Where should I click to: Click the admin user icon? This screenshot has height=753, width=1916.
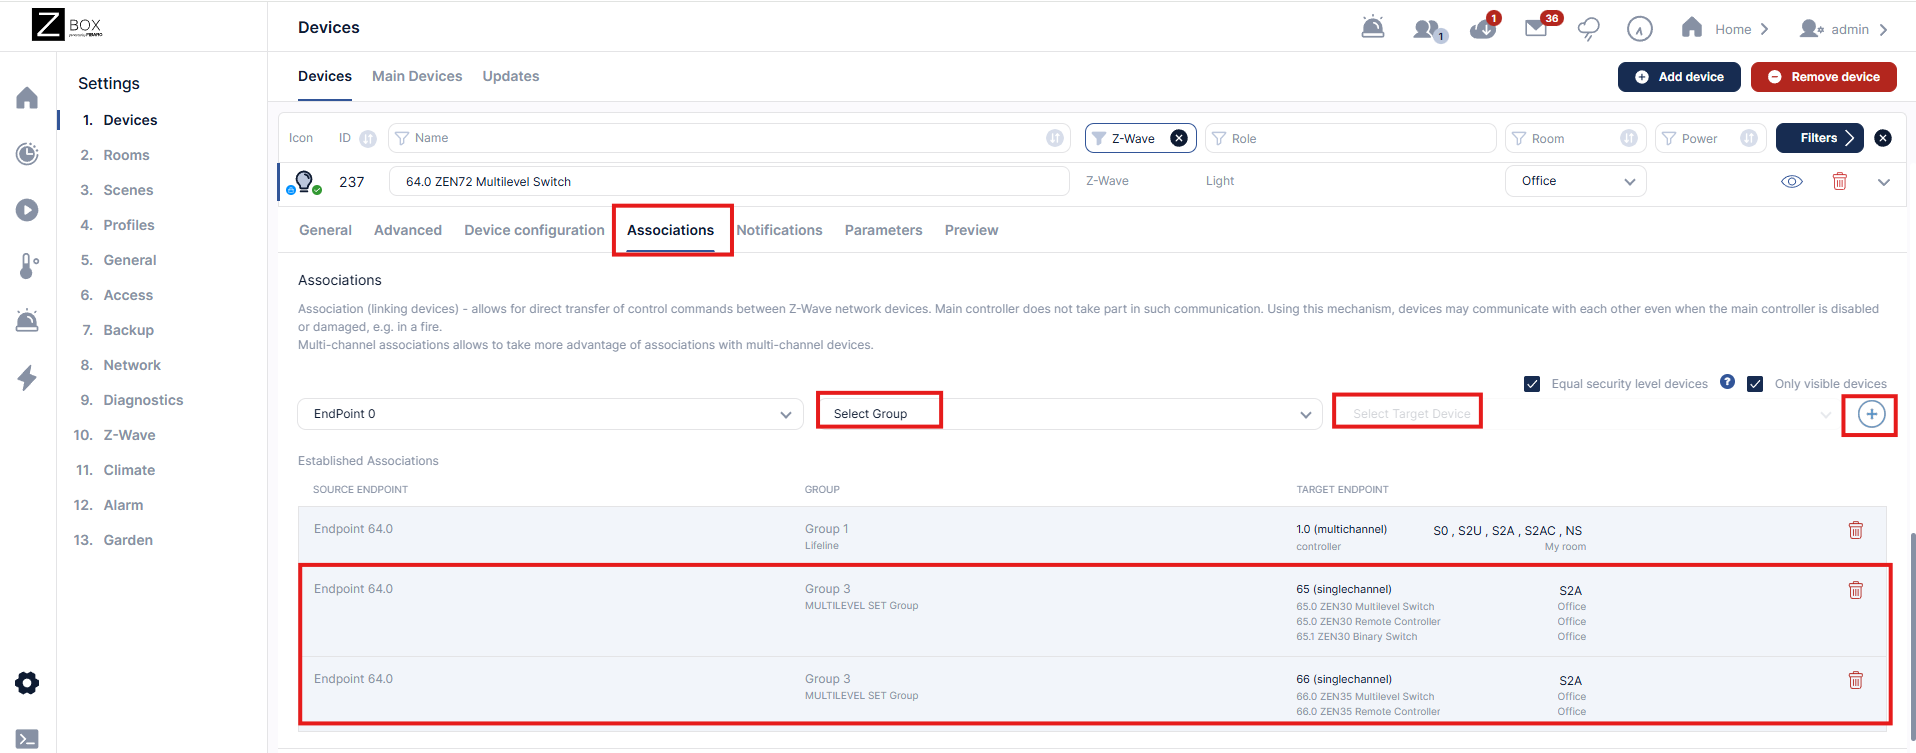click(1811, 29)
